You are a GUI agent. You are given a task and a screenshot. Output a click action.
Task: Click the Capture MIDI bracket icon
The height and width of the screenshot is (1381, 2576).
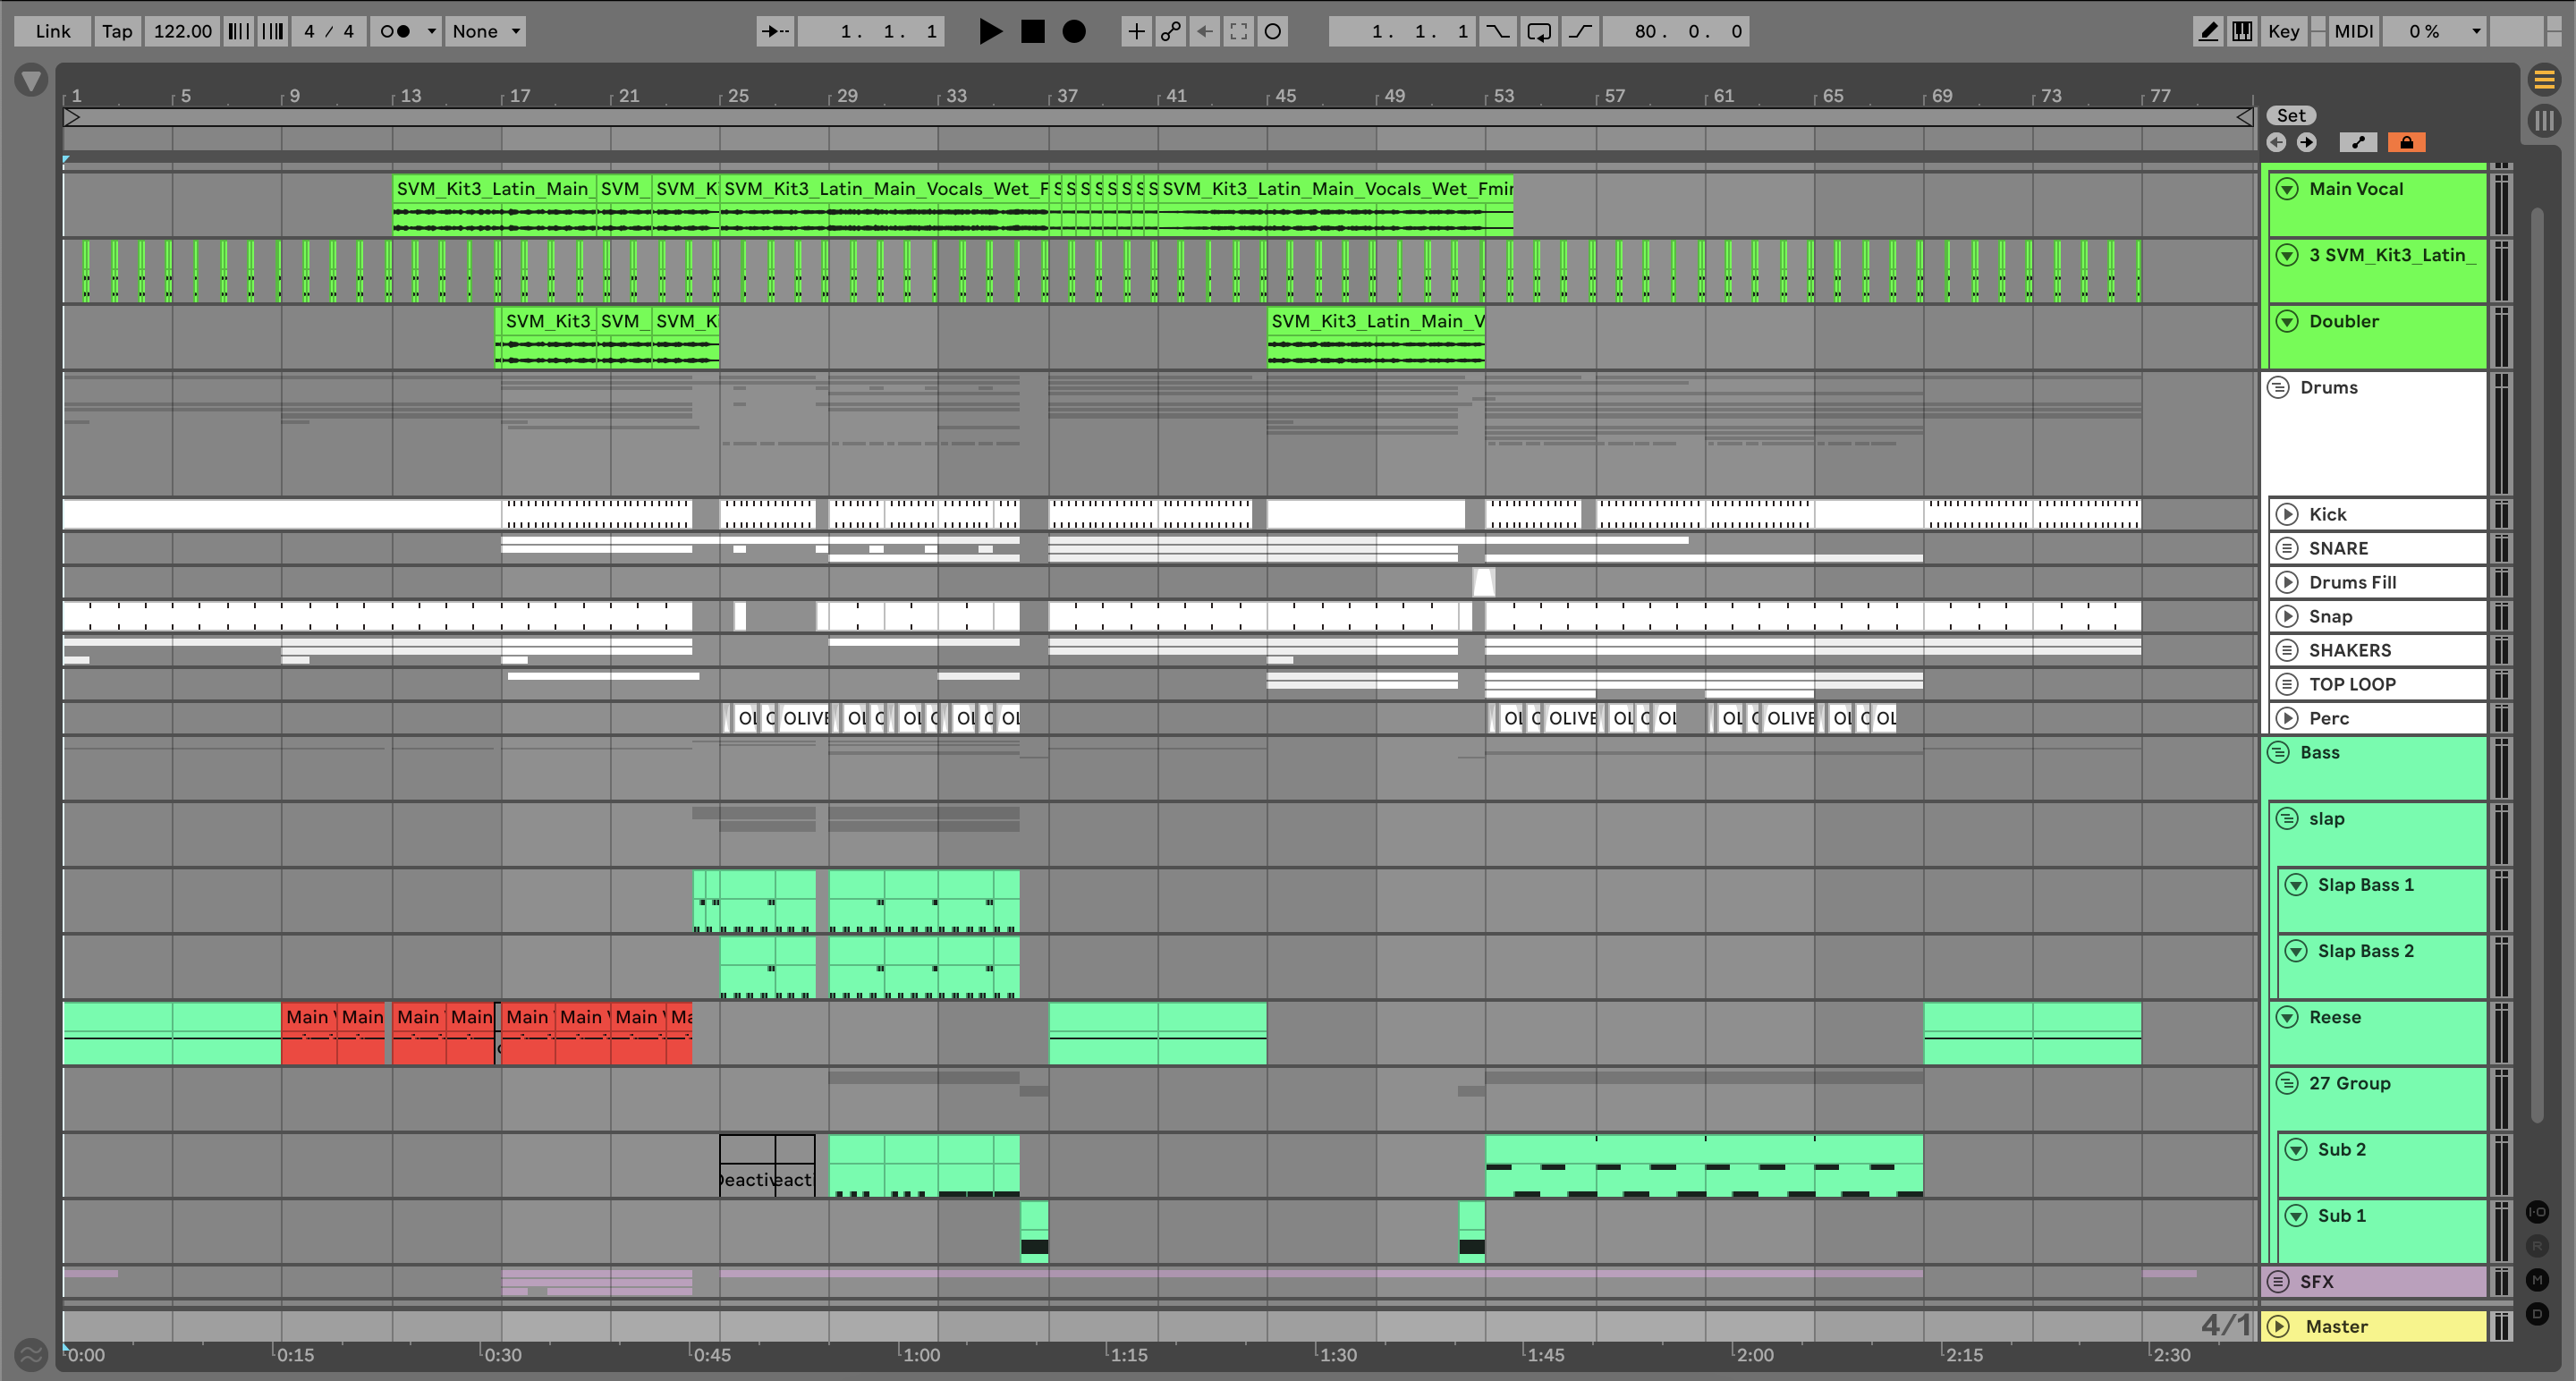click(1238, 31)
